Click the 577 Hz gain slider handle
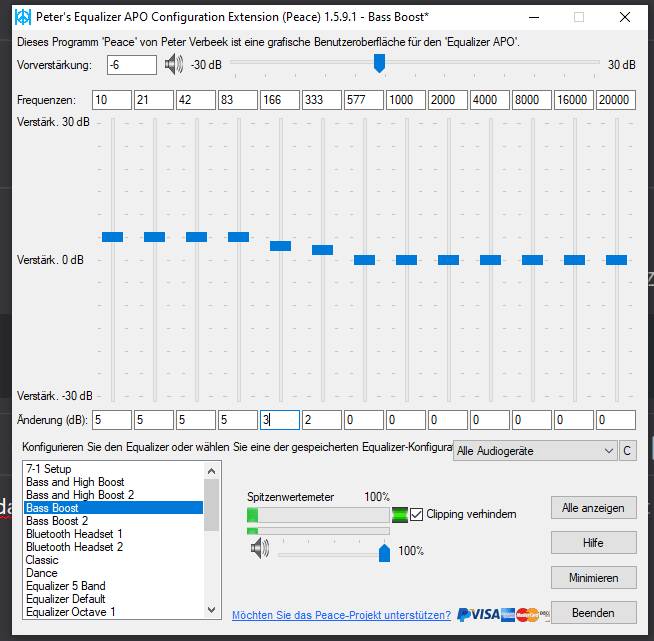The width and height of the screenshot is (654, 641). 365,260
